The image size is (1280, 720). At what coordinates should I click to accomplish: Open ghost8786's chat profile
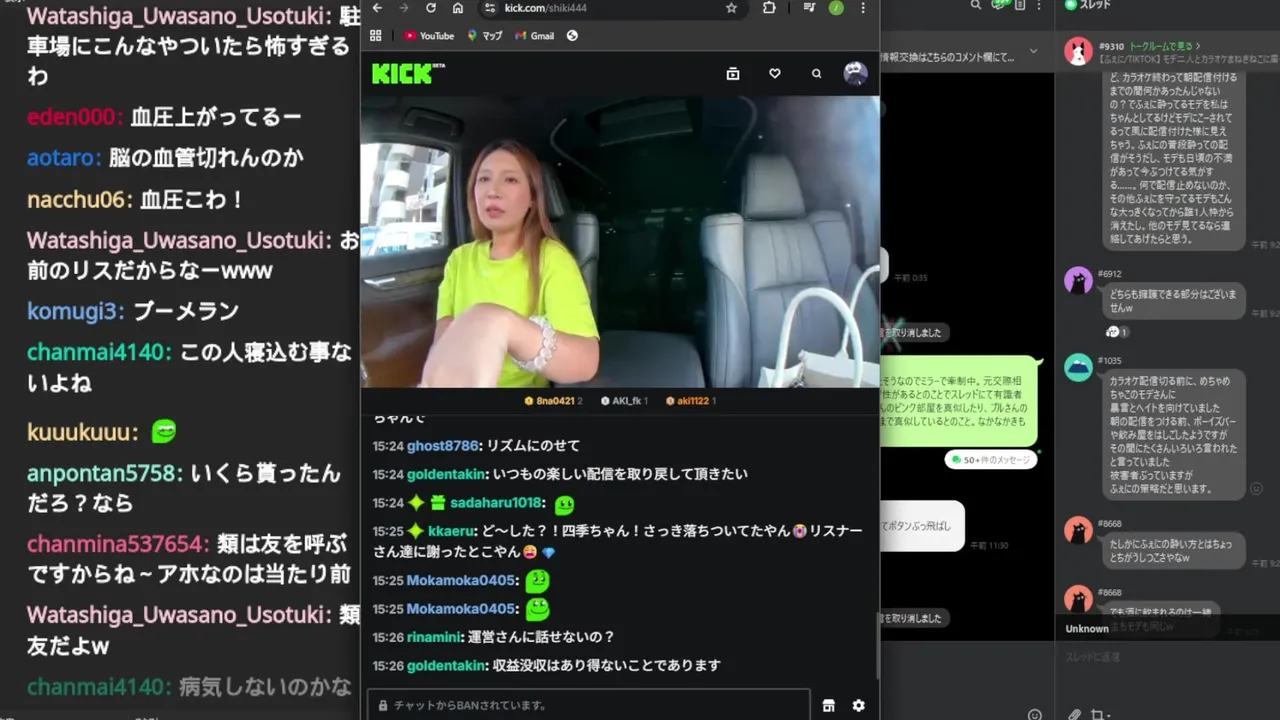point(442,446)
